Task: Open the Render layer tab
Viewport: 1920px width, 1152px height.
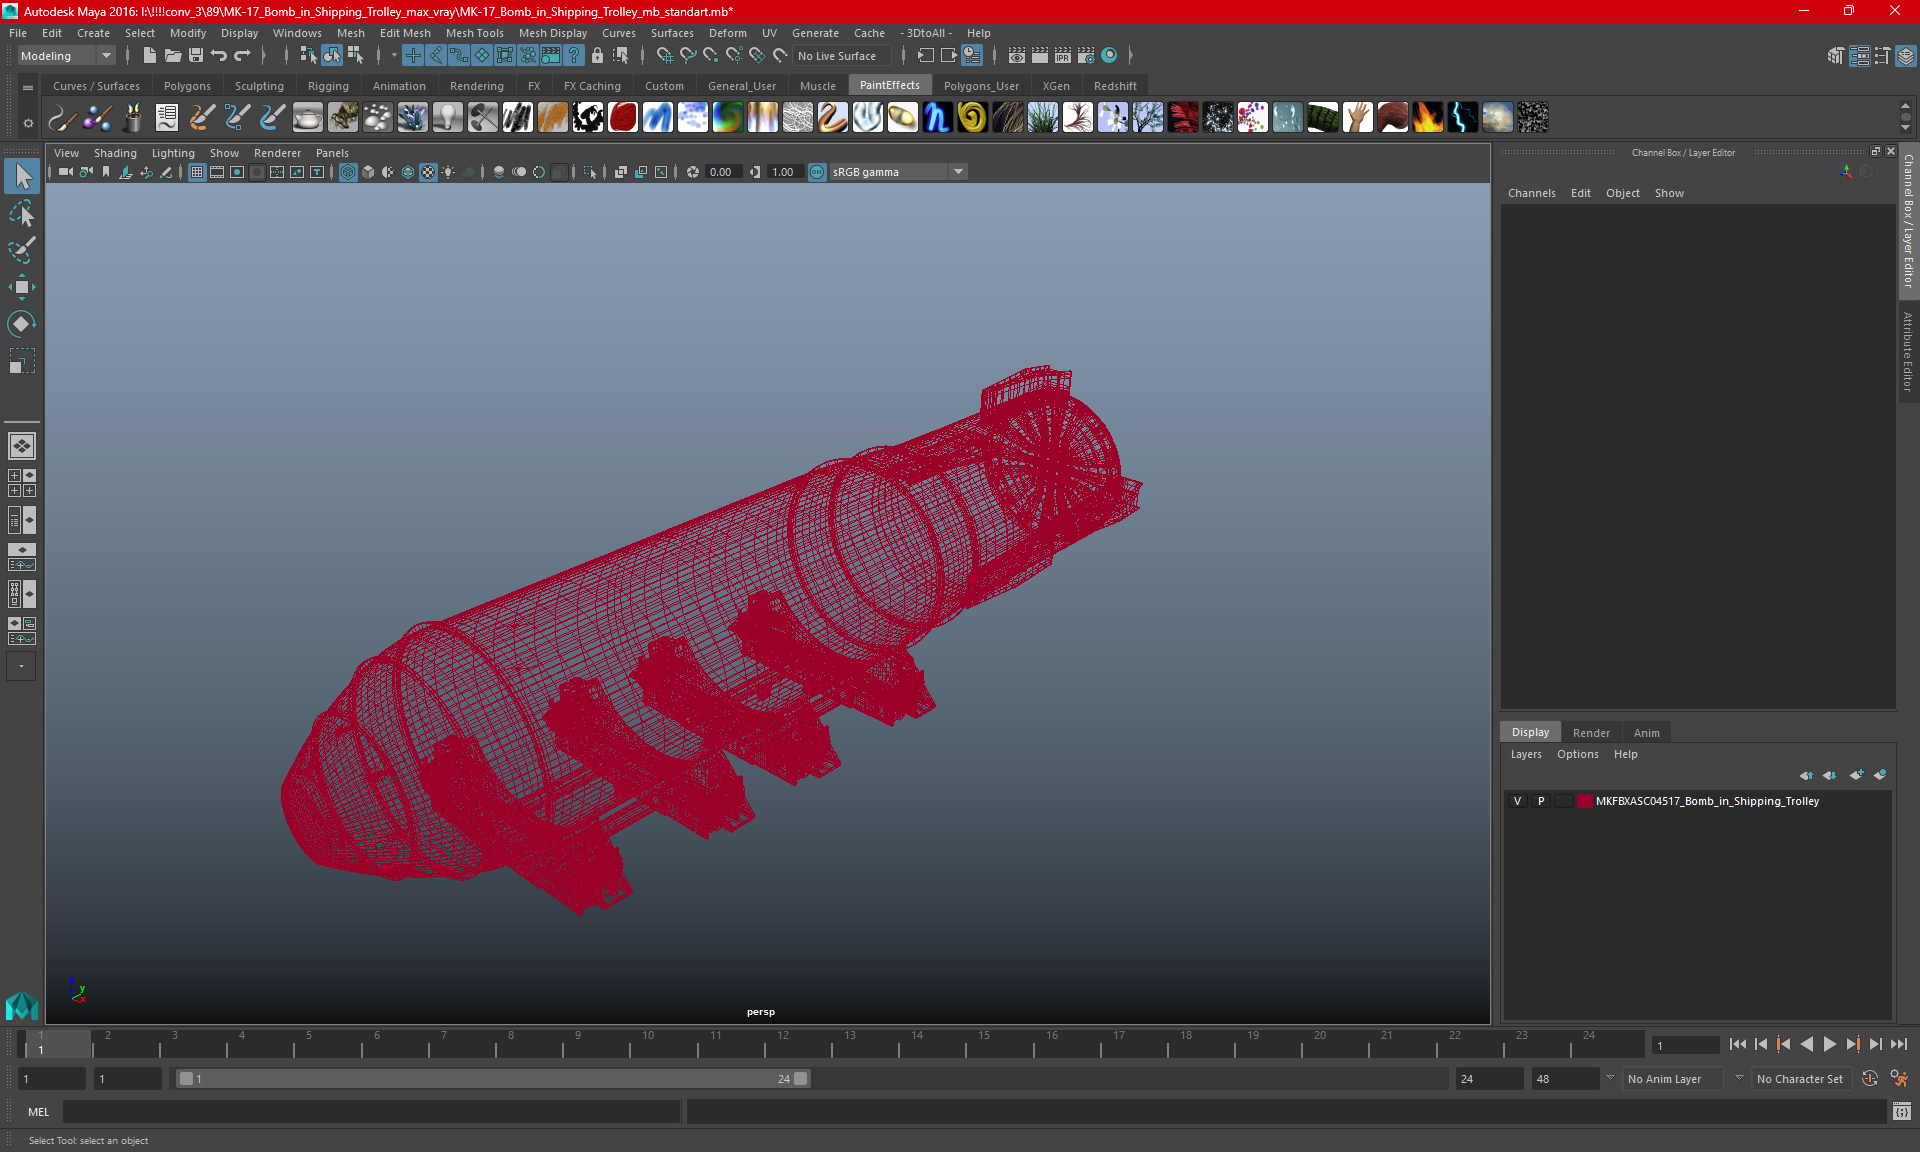Action: pos(1590,733)
